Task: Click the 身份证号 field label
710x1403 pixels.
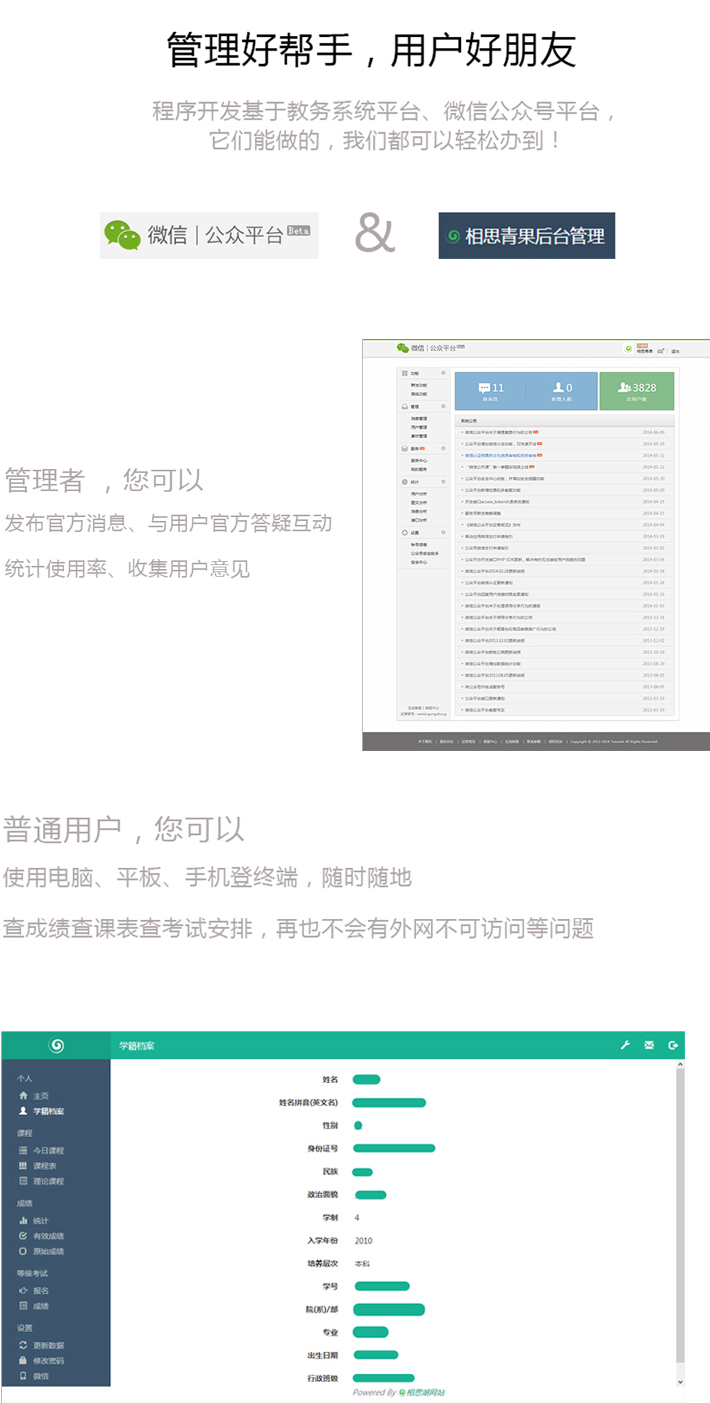Action: pos(323,1148)
